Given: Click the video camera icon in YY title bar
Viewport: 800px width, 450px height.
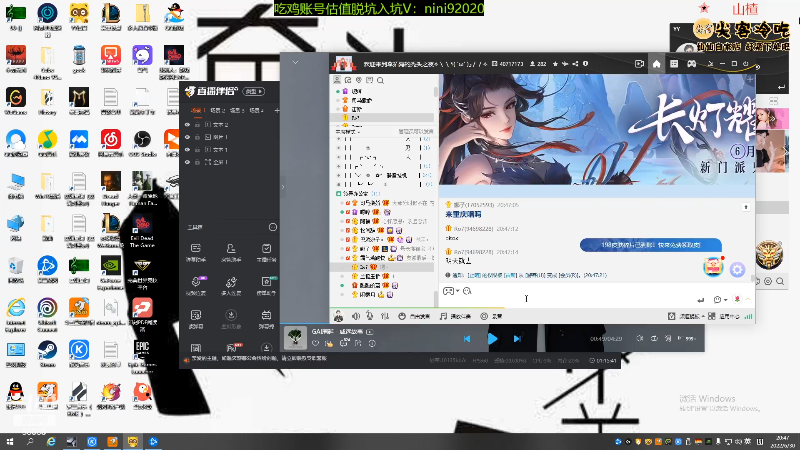Looking at the screenshot, I should 639,64.
